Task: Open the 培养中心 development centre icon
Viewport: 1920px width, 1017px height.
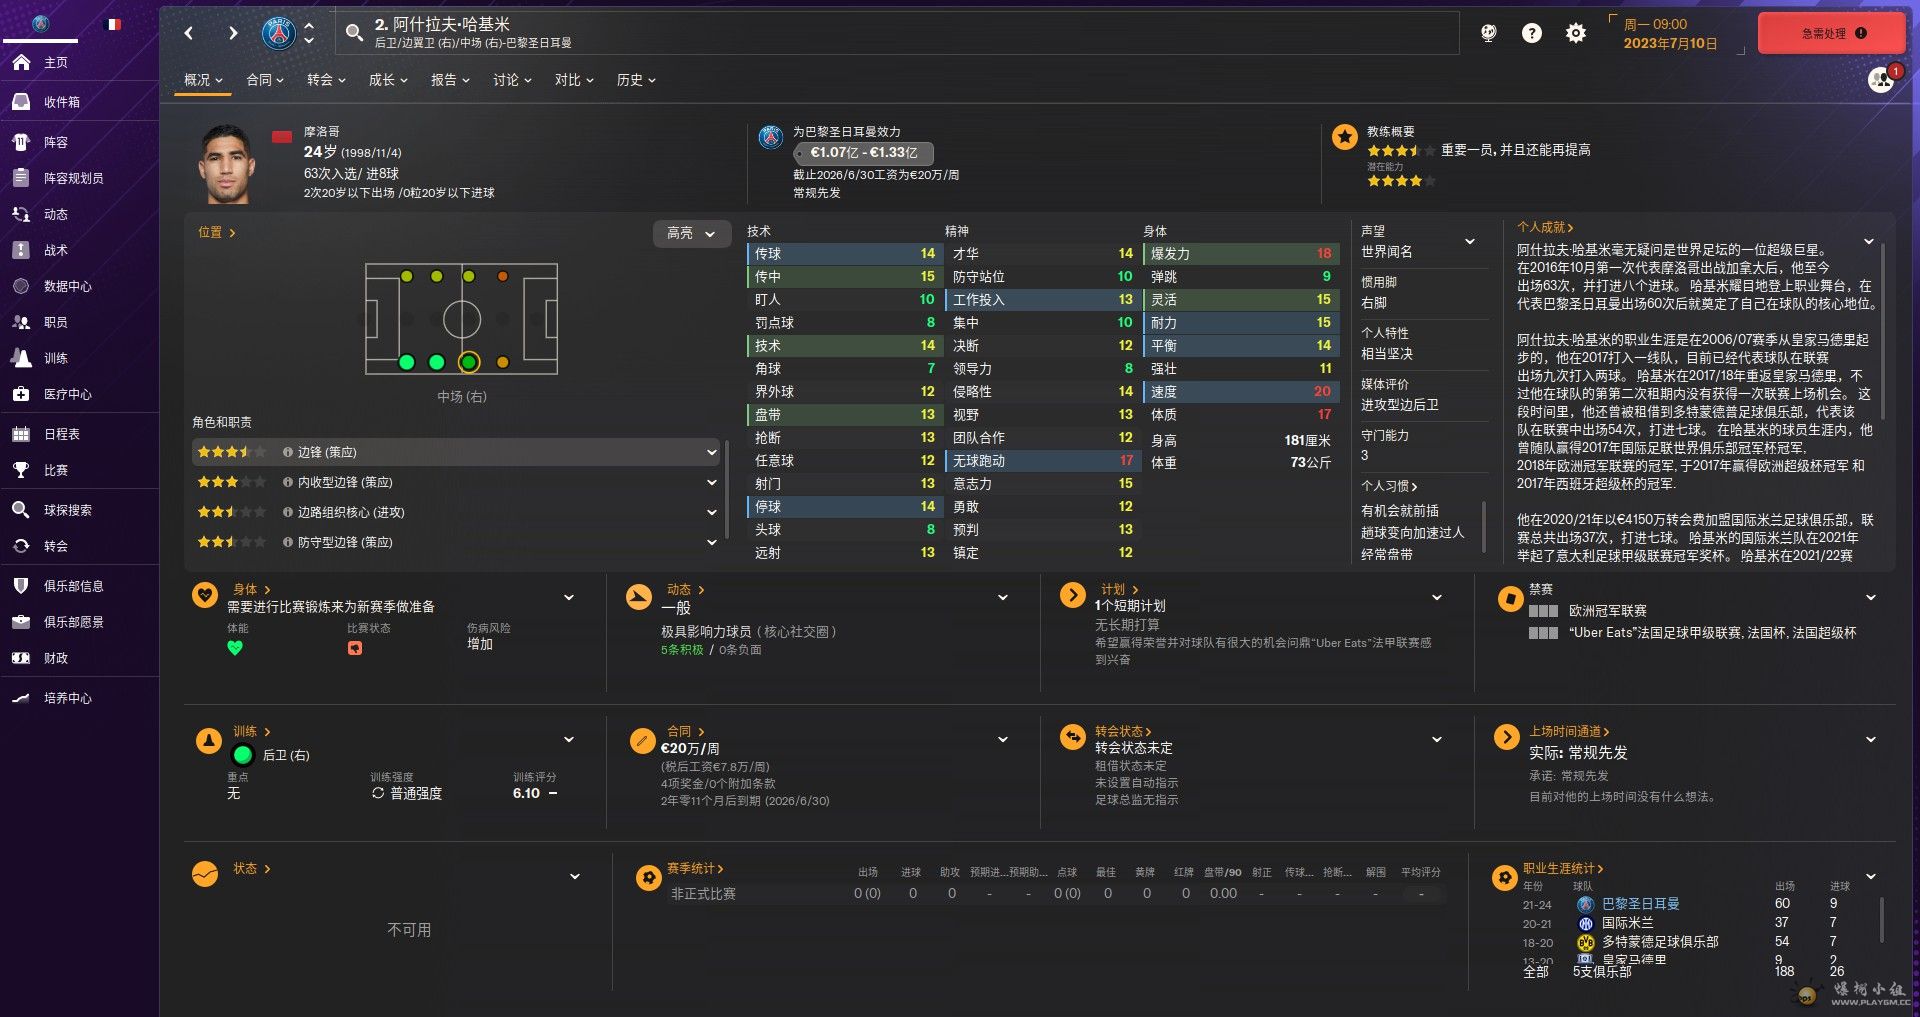Action: click(21, 698)
